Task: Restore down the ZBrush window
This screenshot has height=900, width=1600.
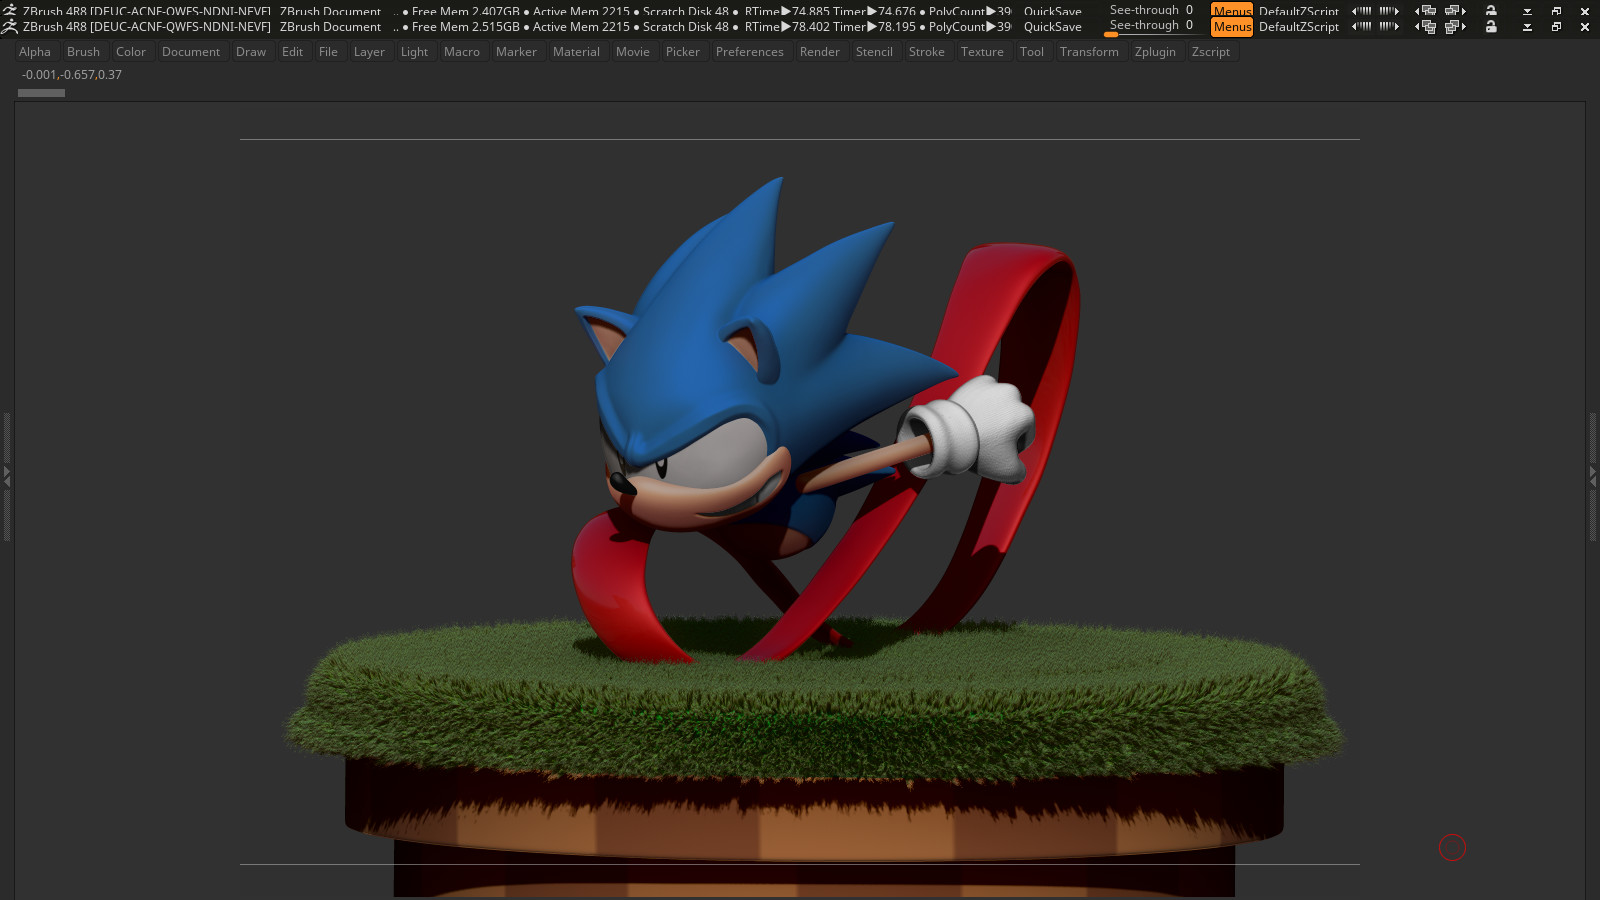Action: [x=1556, y=27]
